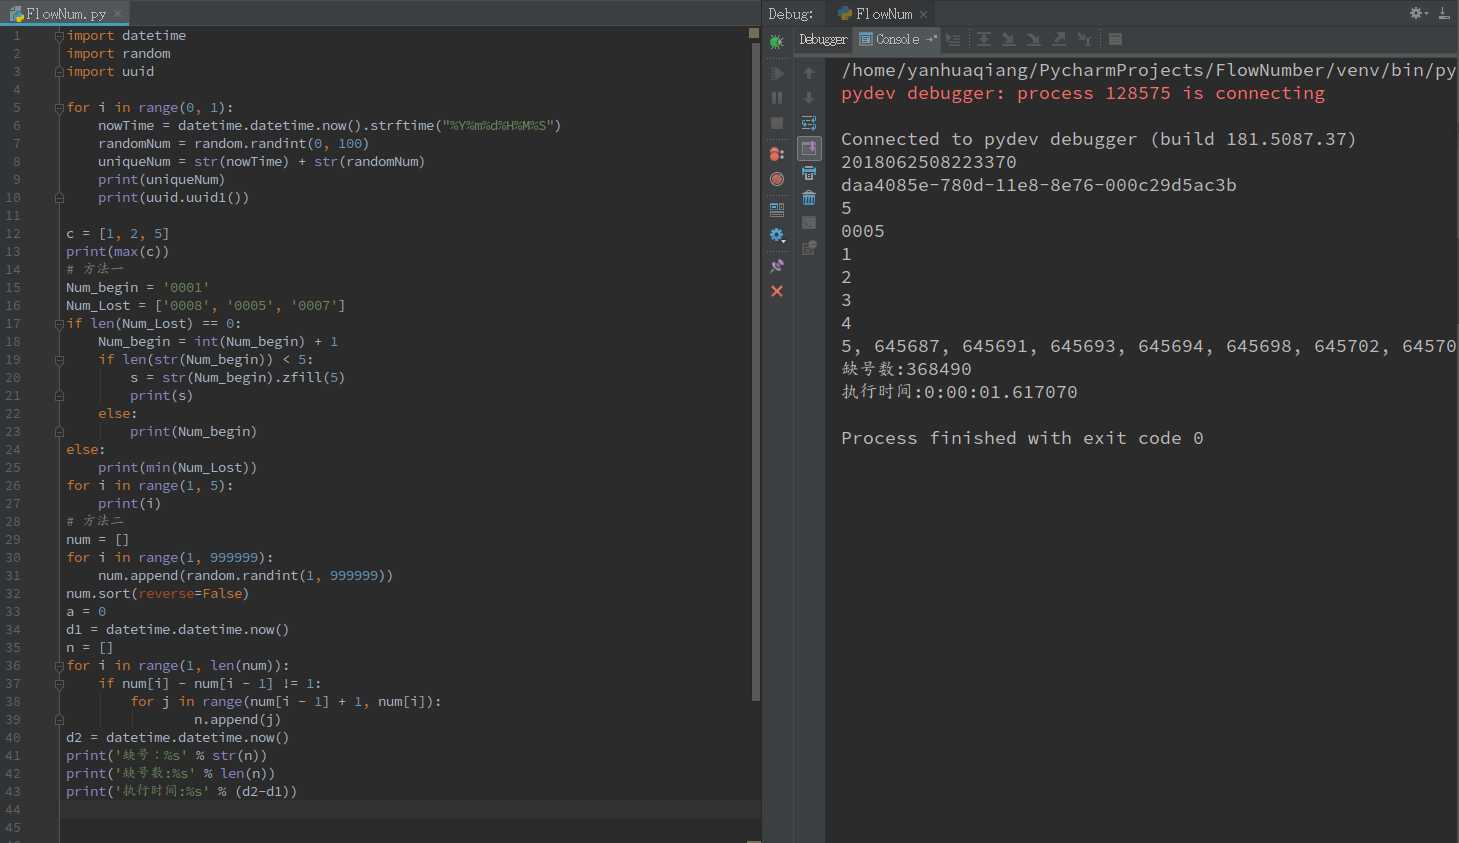Click the yellow warning marker atop editor scrollbar

point(754,33)
